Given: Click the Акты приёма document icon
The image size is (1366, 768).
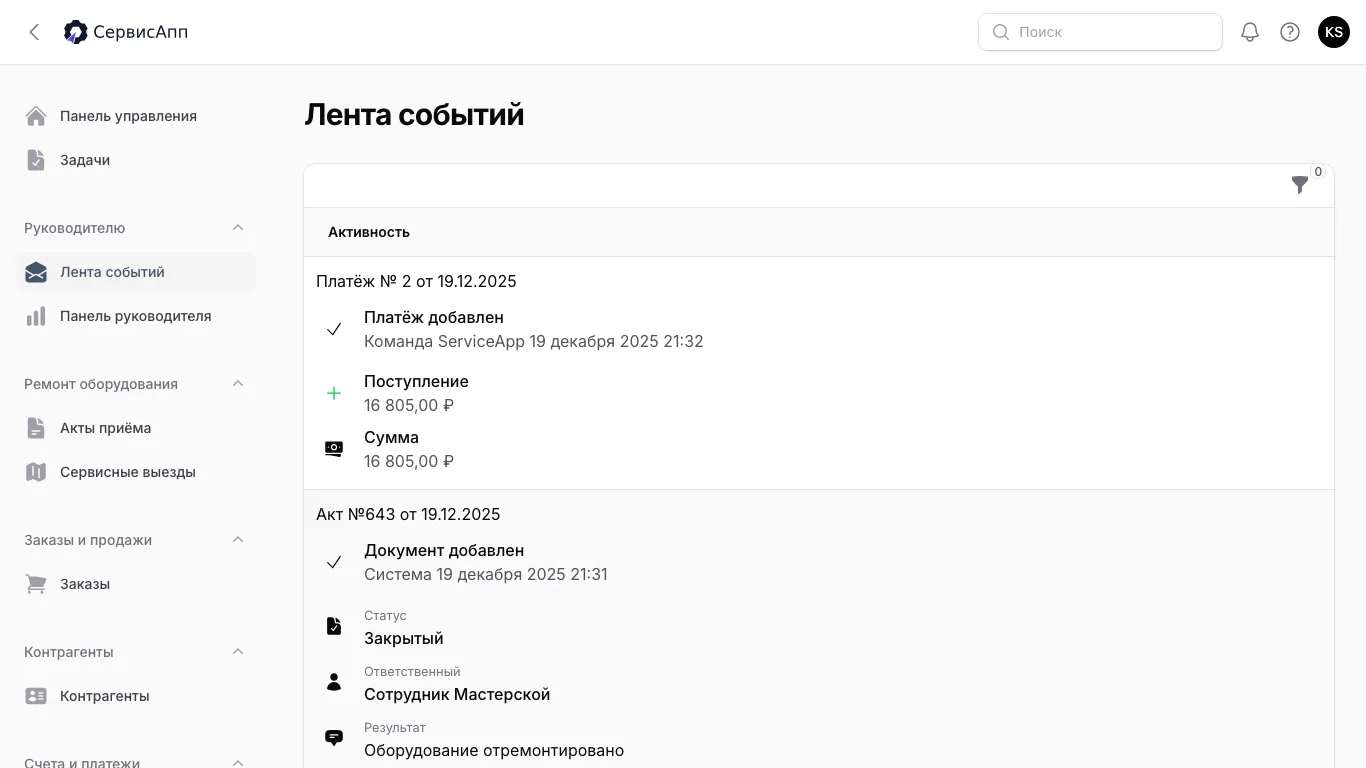Looking at the screenshot, I should click(x=36, y=428).
